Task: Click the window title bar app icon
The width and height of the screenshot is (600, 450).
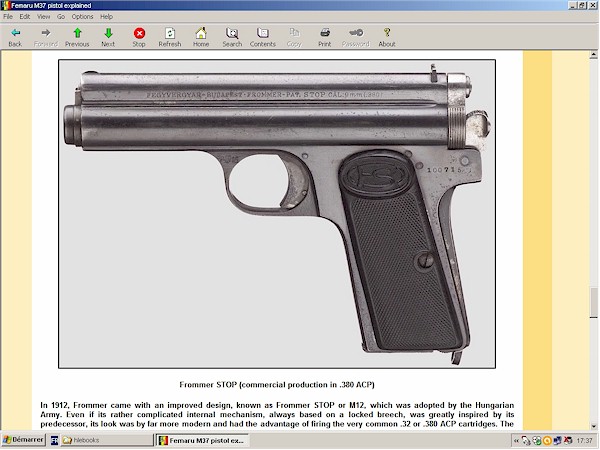Action: coord(5,5)
